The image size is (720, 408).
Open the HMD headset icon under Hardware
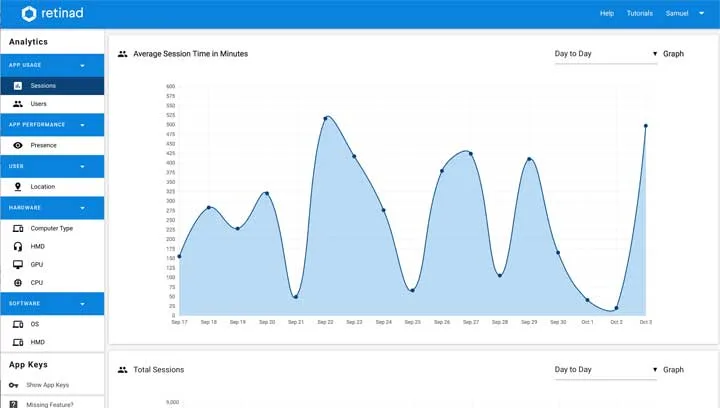click(18, 246)
